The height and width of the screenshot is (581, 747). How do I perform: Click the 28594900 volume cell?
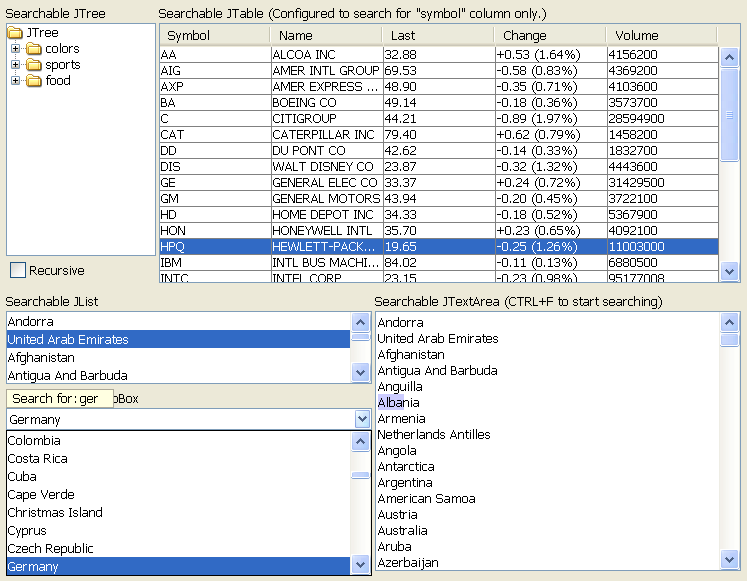coord(663,118)
